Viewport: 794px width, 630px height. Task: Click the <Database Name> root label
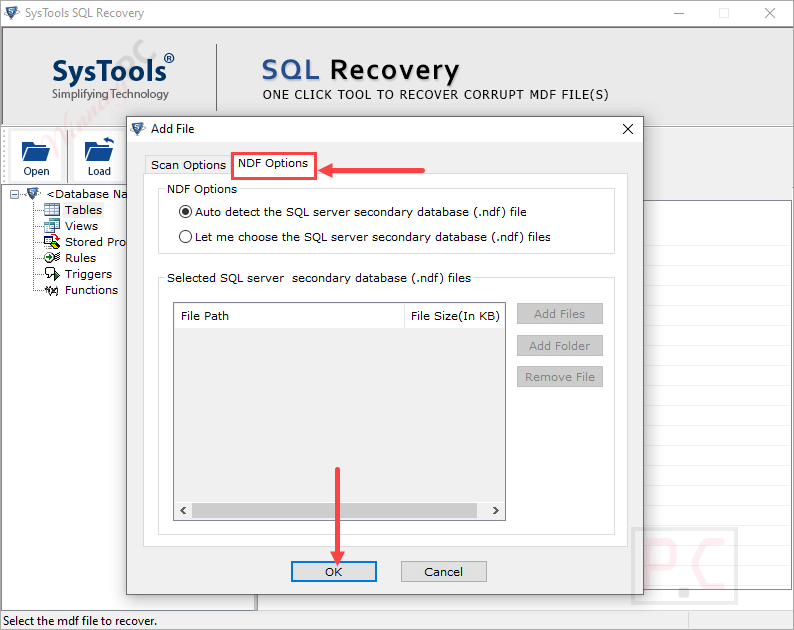point(86,194)
